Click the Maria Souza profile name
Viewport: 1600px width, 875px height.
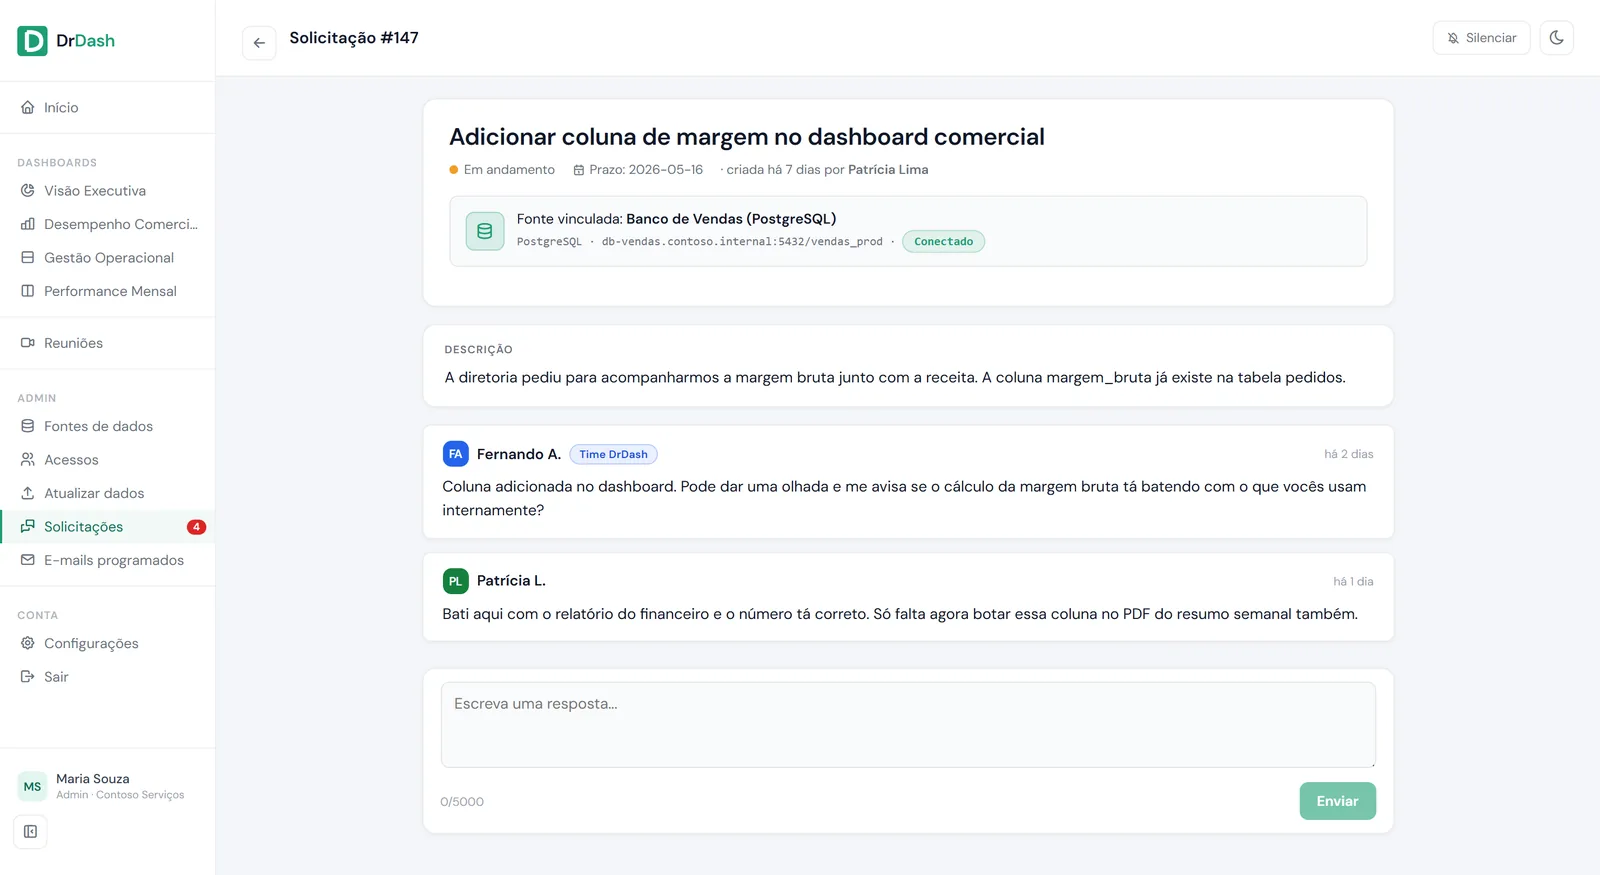93,779
